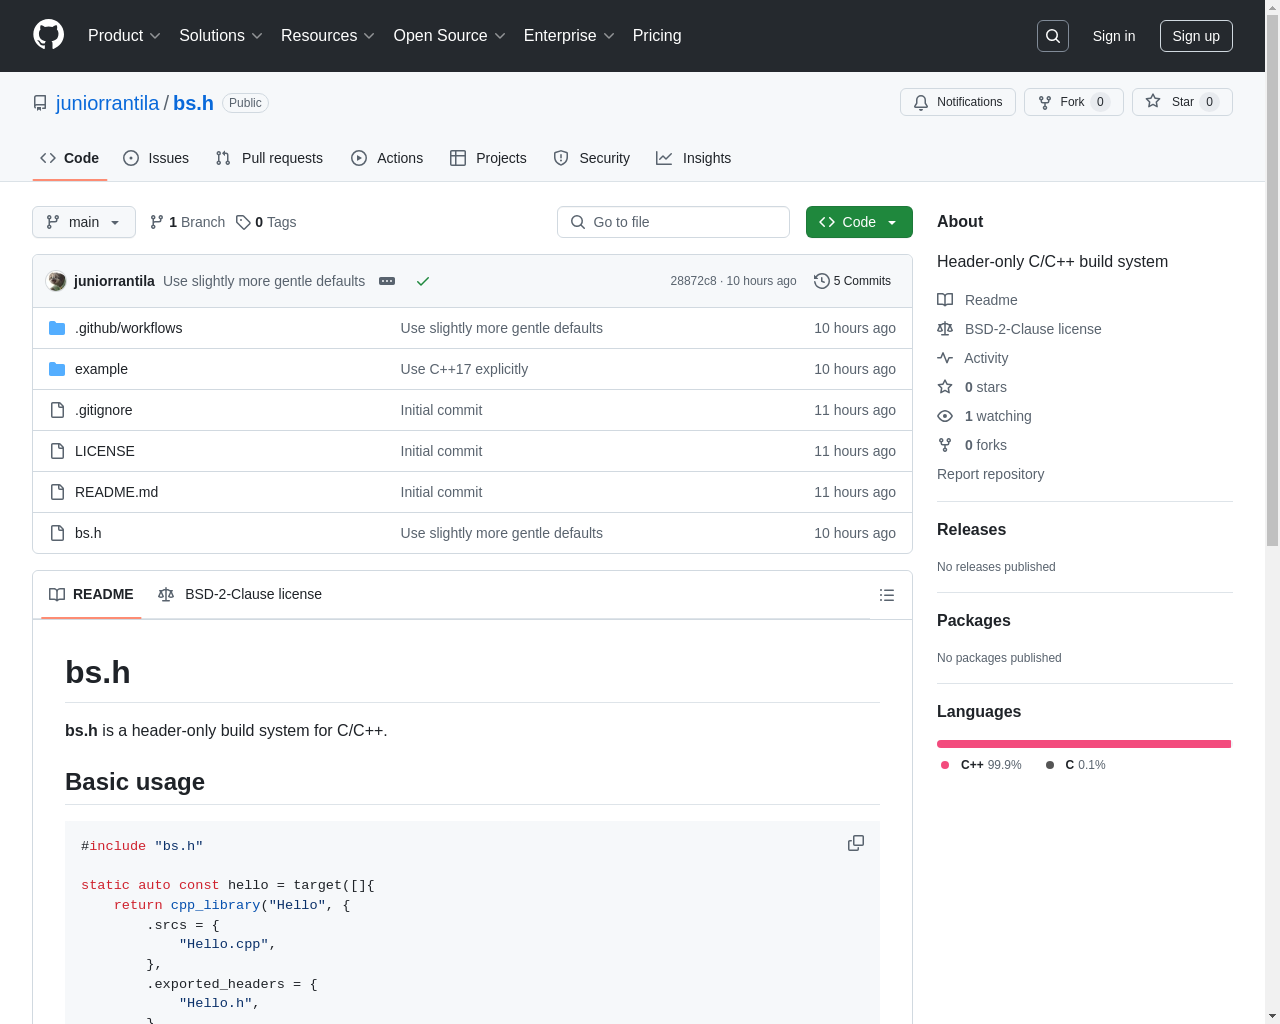Image resolution: width=1280 pixels, height=1024 pixels.
Task: Open the README.md file
Action: (x=116, y=492)
